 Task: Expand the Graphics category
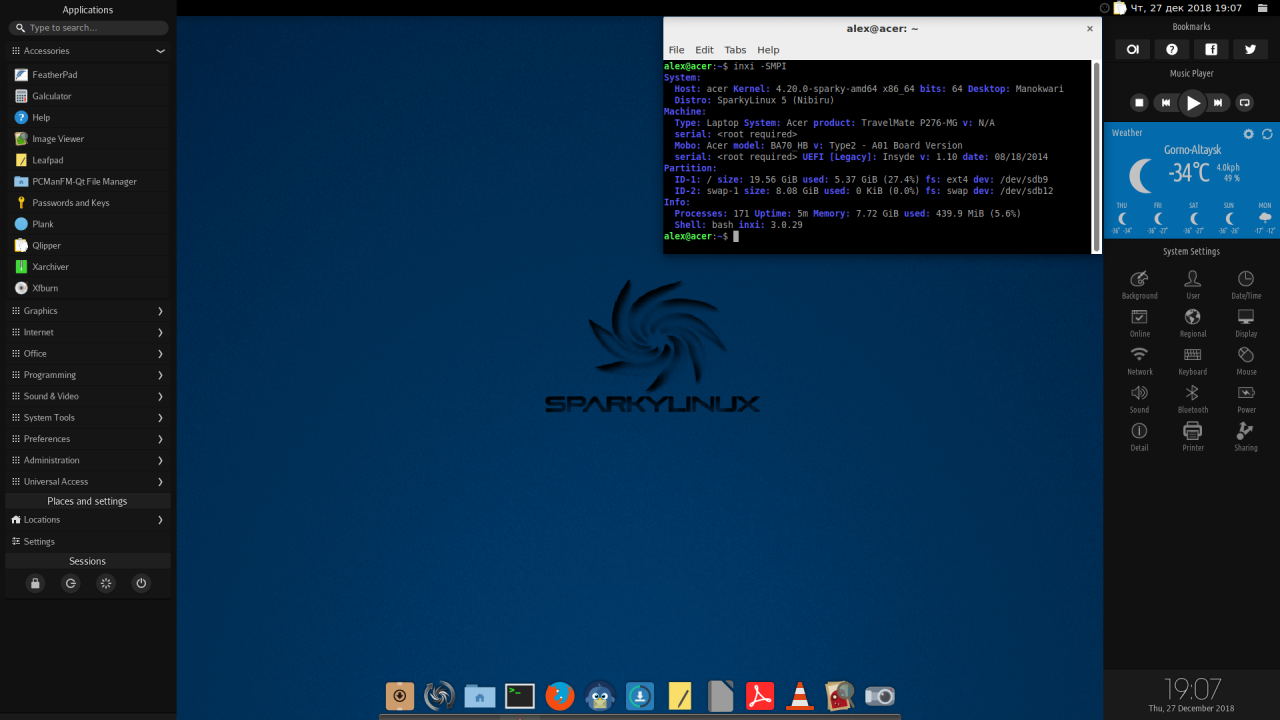point(88,311)
